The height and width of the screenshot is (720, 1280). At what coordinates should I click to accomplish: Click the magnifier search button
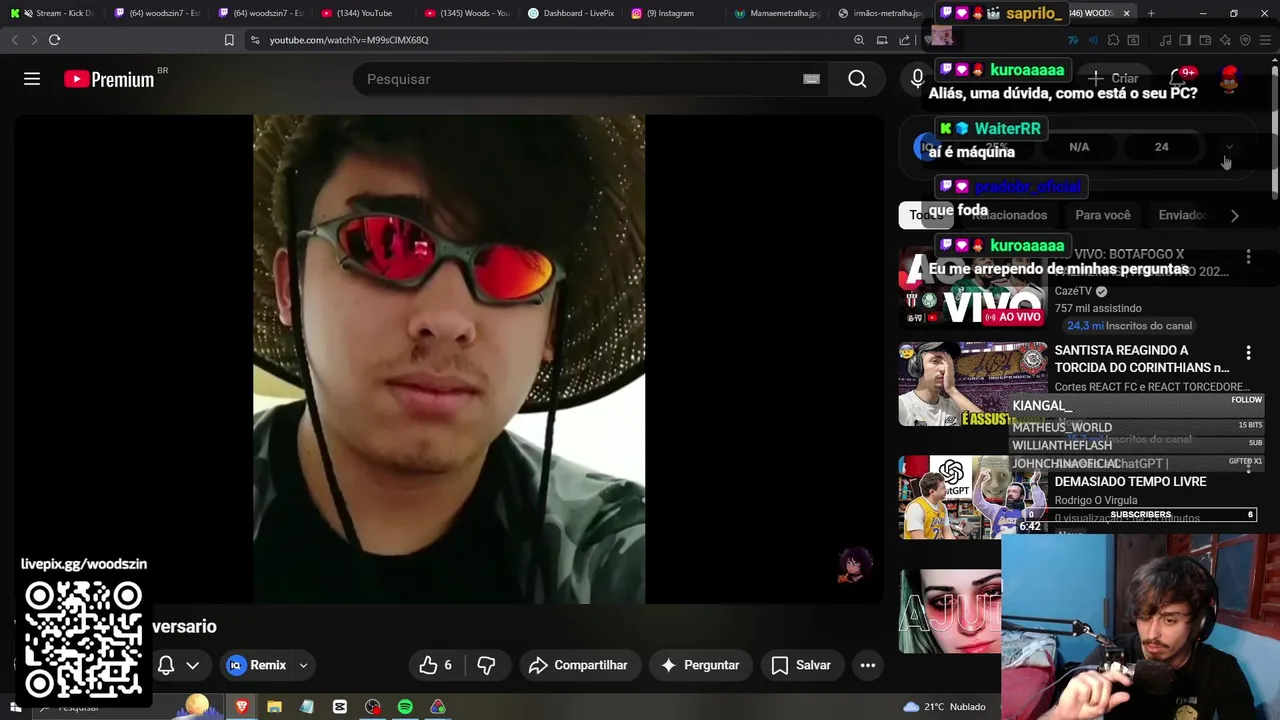pyautogui.click(x=857, y=79)
